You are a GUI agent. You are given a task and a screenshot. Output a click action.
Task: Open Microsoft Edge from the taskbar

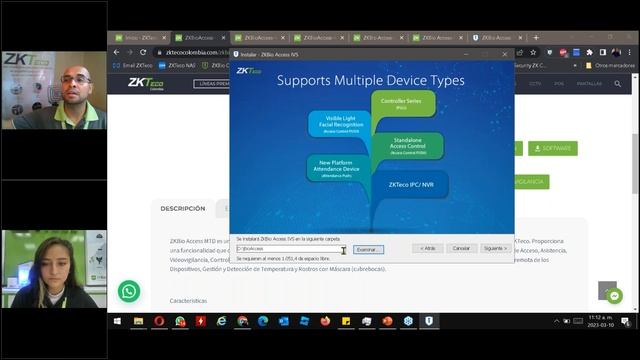coord(263,321)
